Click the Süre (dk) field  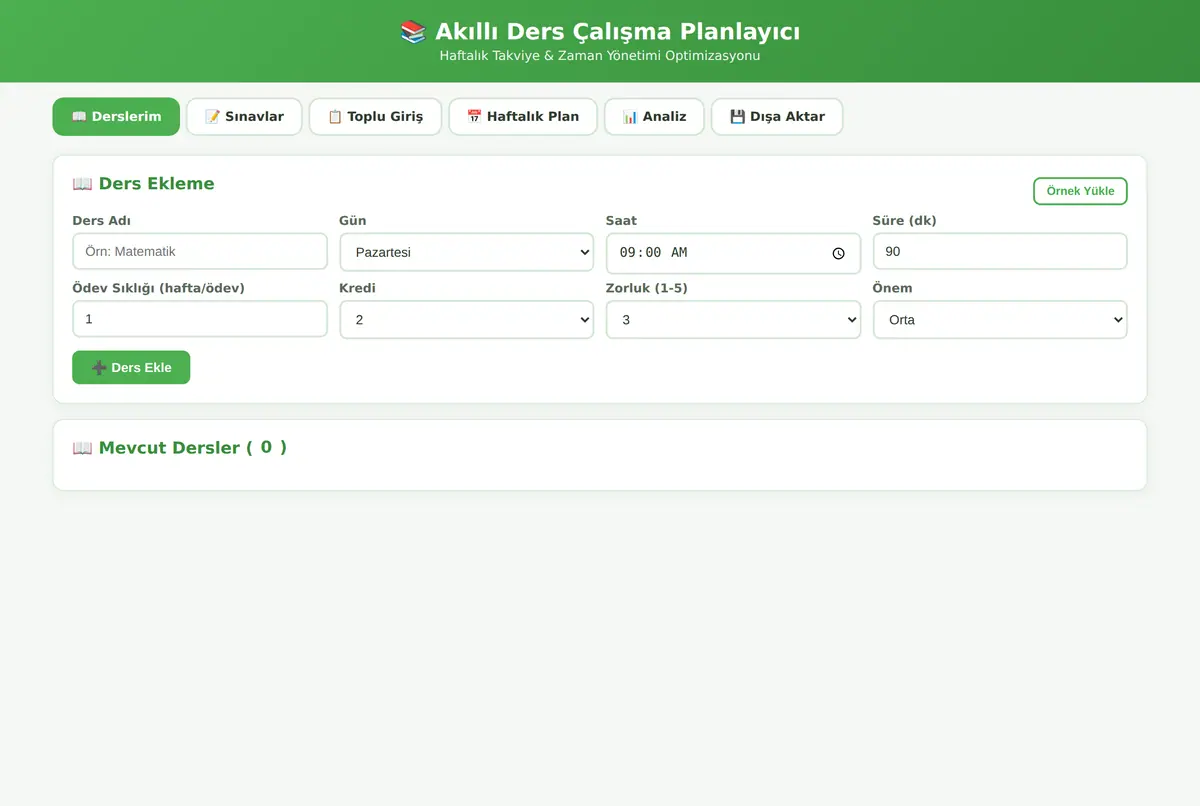click(1000, 252)
